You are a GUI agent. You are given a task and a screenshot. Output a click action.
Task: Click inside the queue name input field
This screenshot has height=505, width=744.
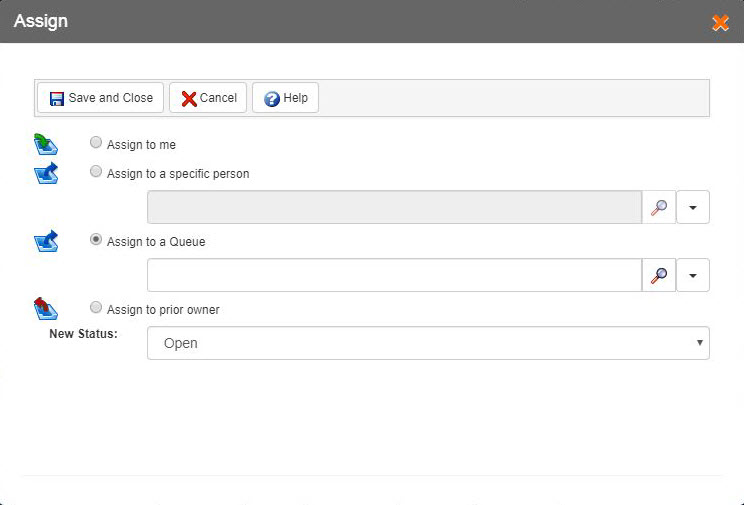point(394,275)
